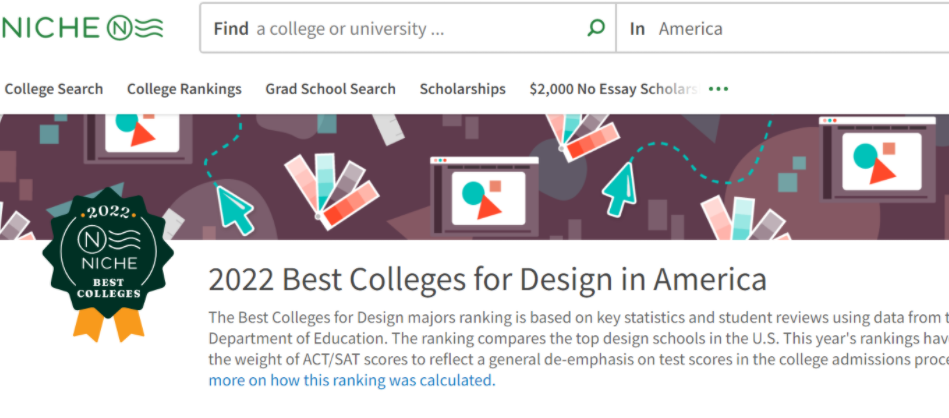Open Grad School Search
The width and height of the screenshot is (949, 418).
tap(330, 89)
